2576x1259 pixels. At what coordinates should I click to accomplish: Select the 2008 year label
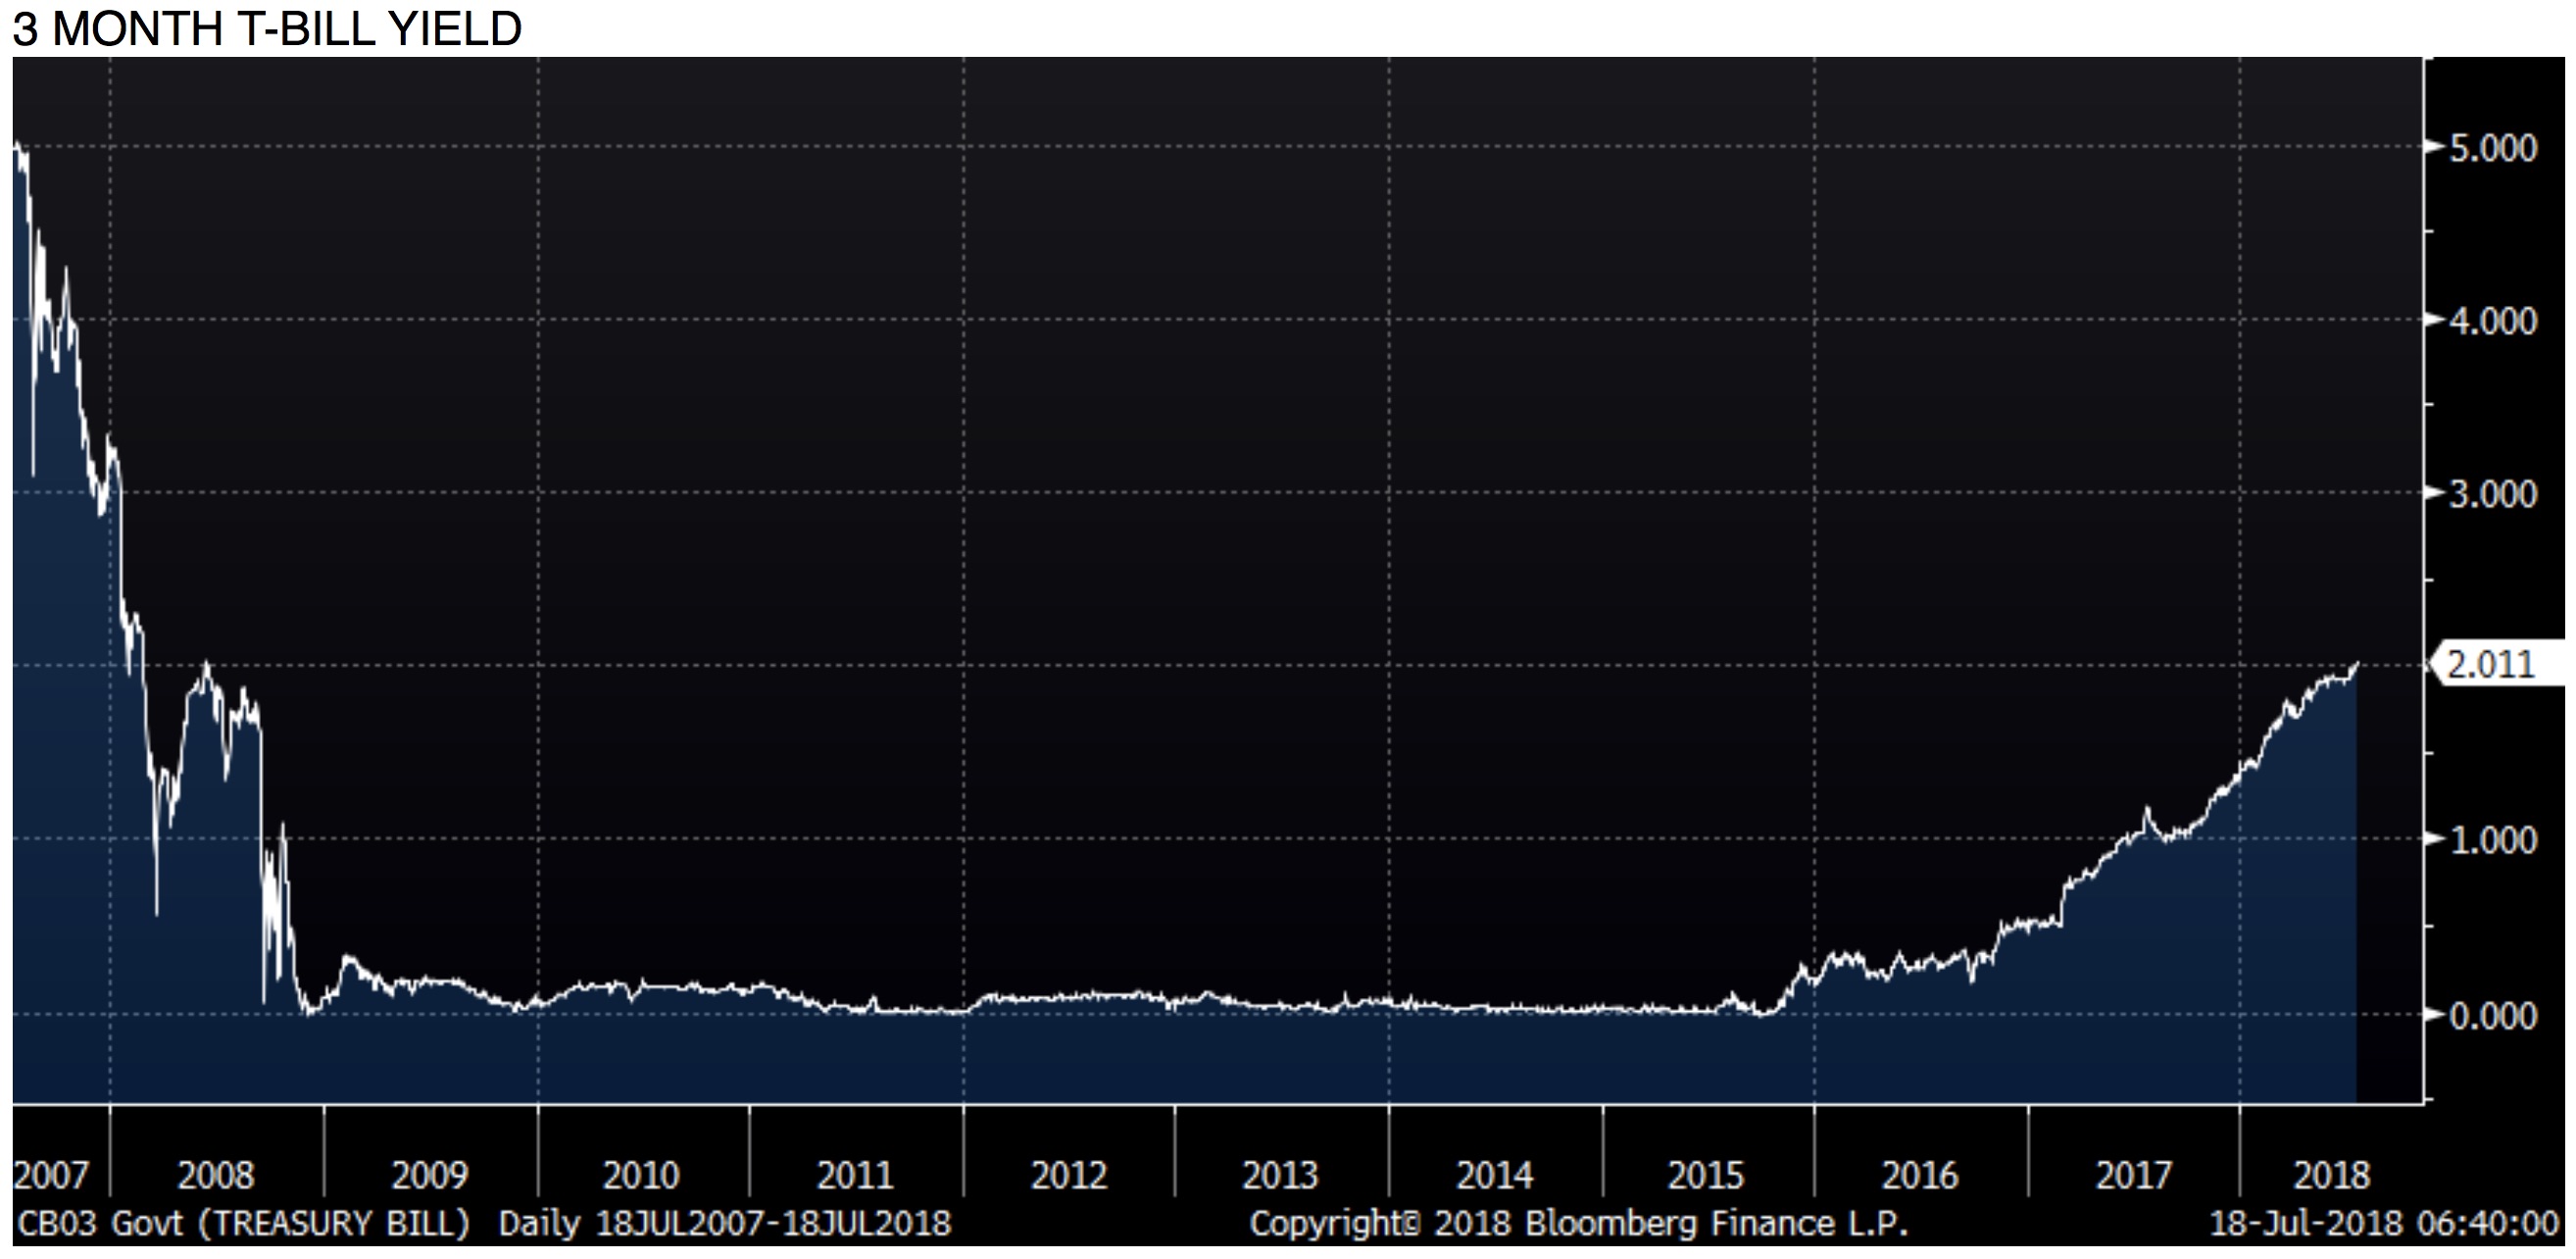coord(215,1175)
